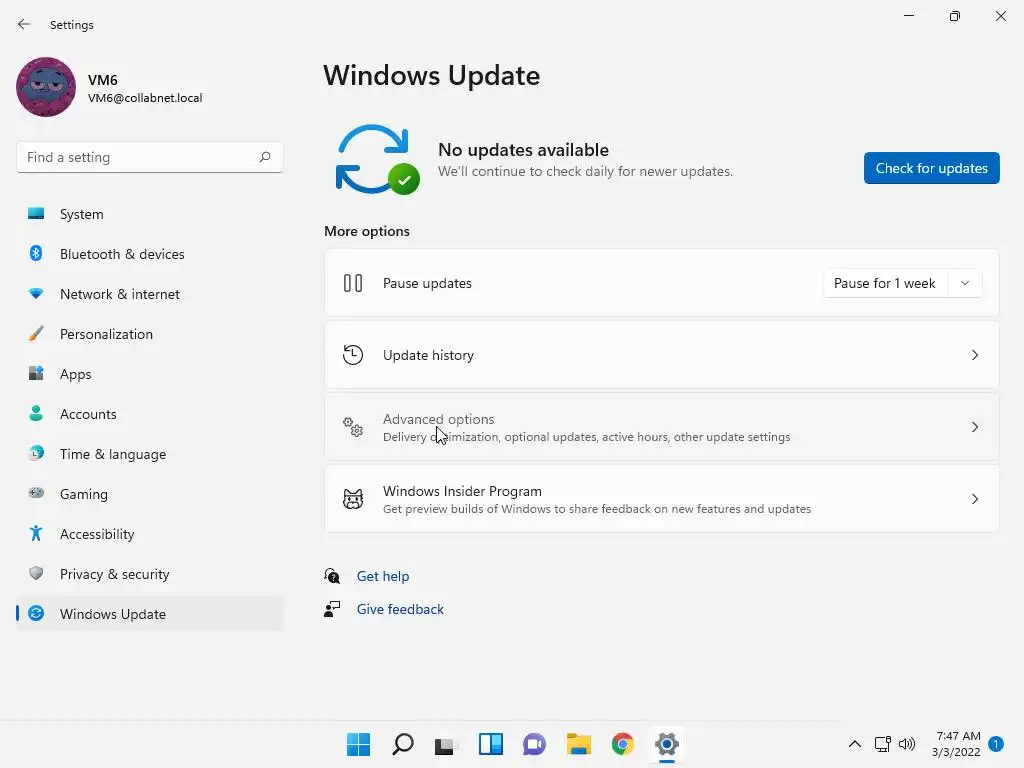This screenshot has width=1024, height=768.
Task: Switch to Personalization label
Action: pyautogui.click(x=106, y=334)
